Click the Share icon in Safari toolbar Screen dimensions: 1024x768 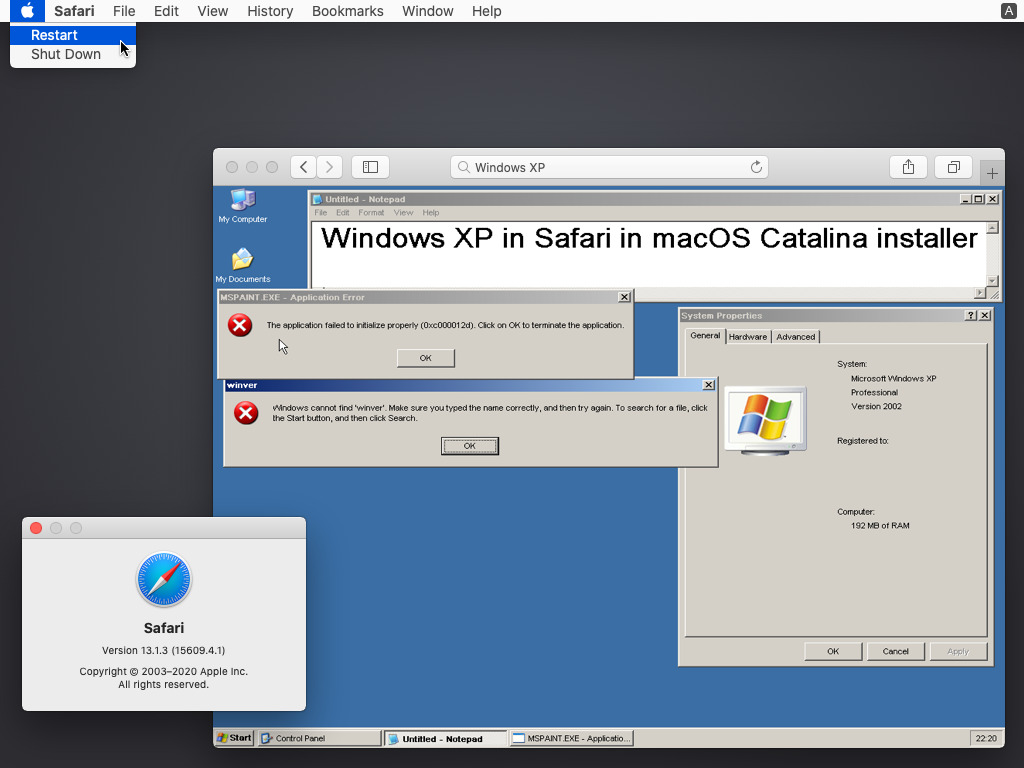[x=908, y=167]
